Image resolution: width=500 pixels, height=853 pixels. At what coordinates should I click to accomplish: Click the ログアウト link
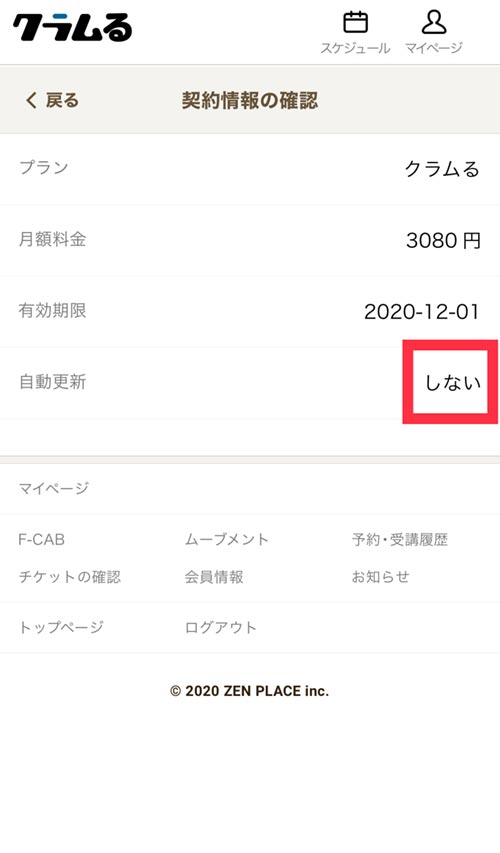pos(220,627)
